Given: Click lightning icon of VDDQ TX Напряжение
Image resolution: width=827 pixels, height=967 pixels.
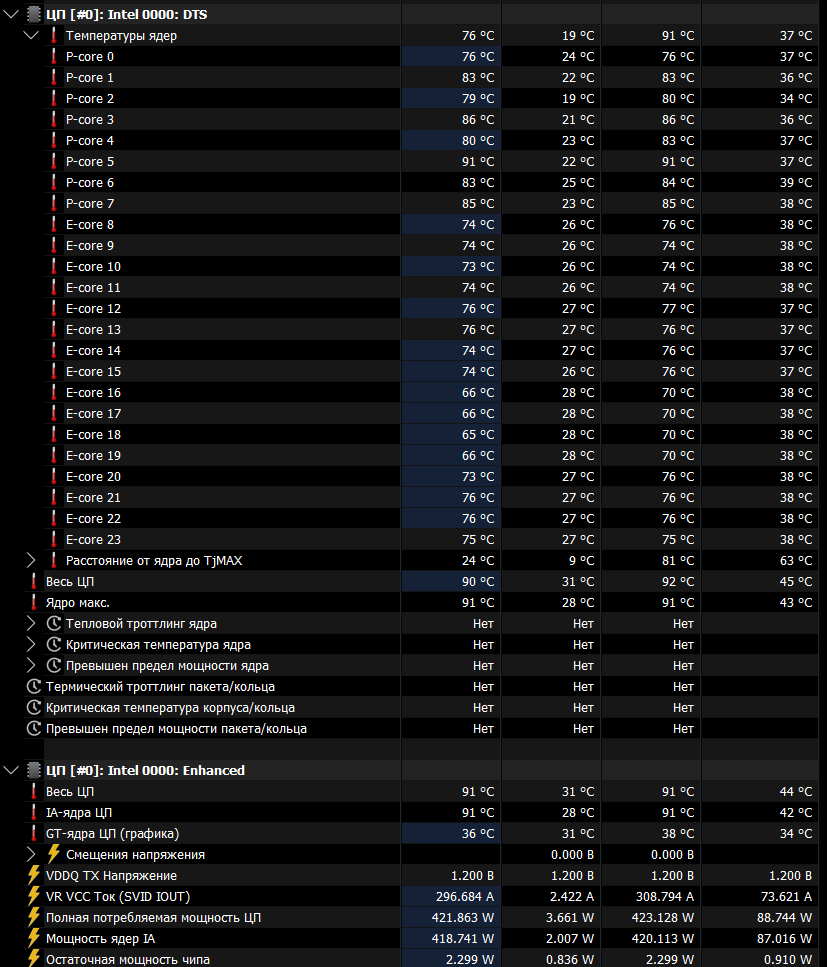Looking at the screenshot, I should [x=34, y=875].
